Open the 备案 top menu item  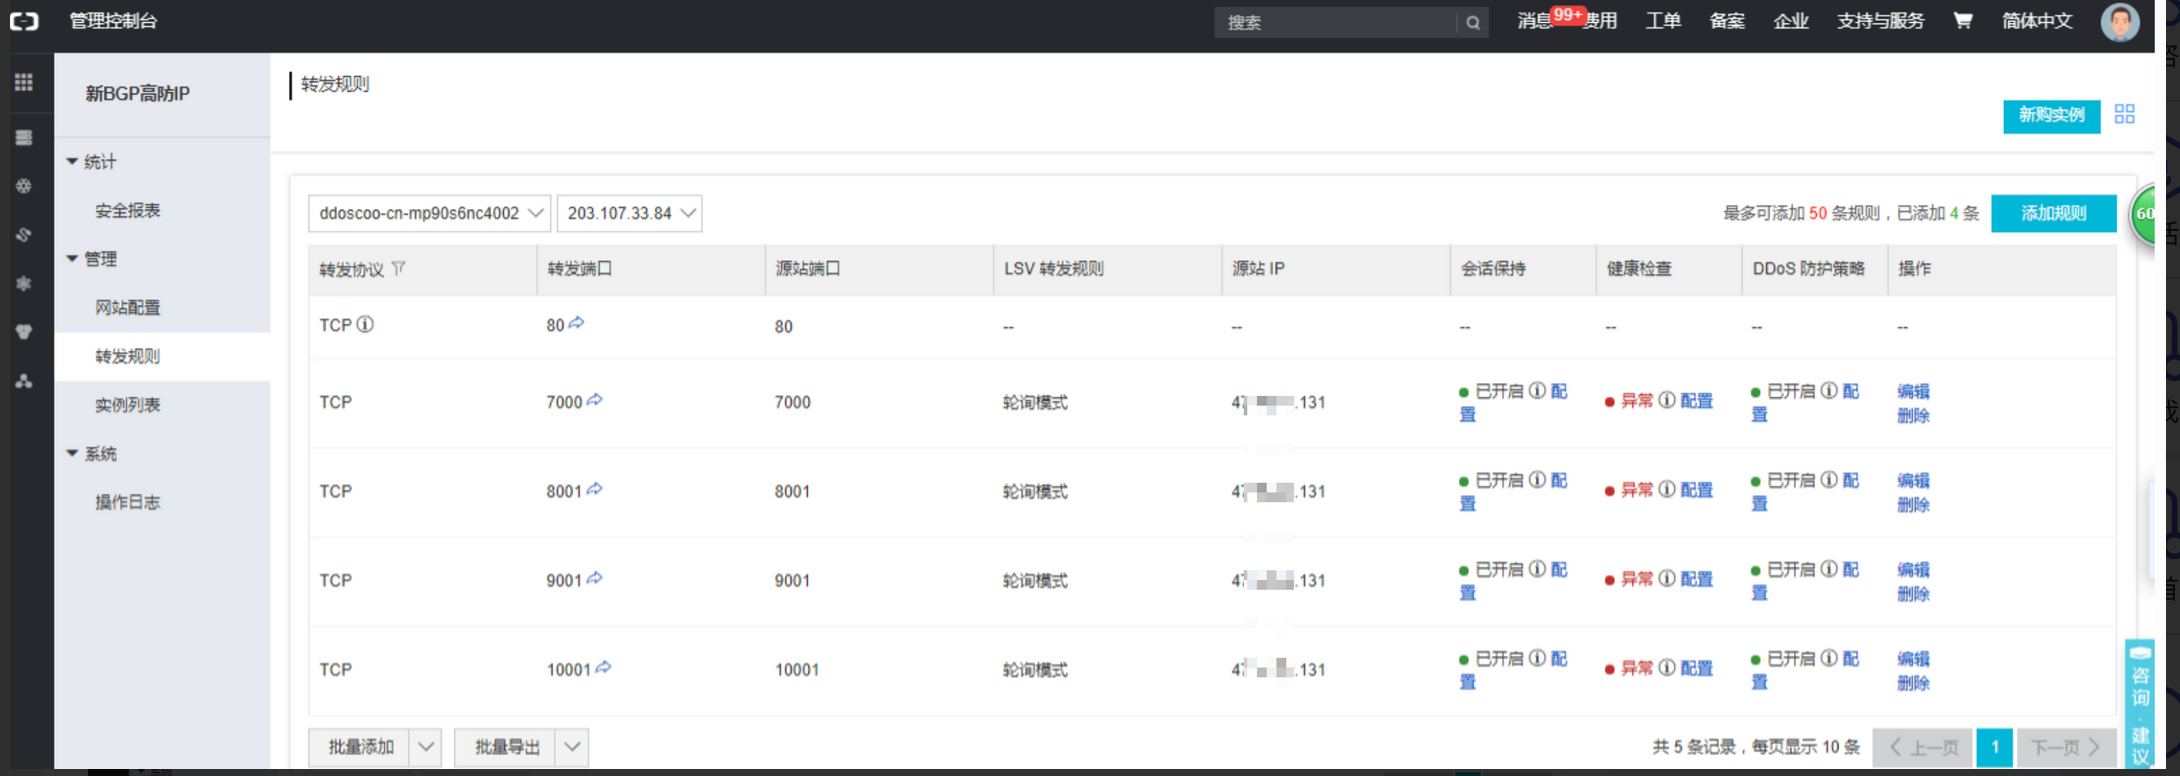tap(1727, 21)
